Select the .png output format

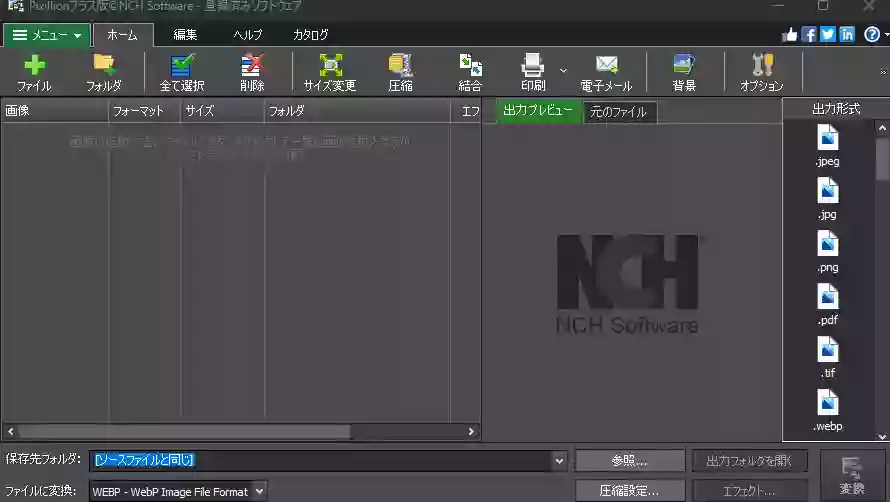pyautogui.click(x=827, y=249)
